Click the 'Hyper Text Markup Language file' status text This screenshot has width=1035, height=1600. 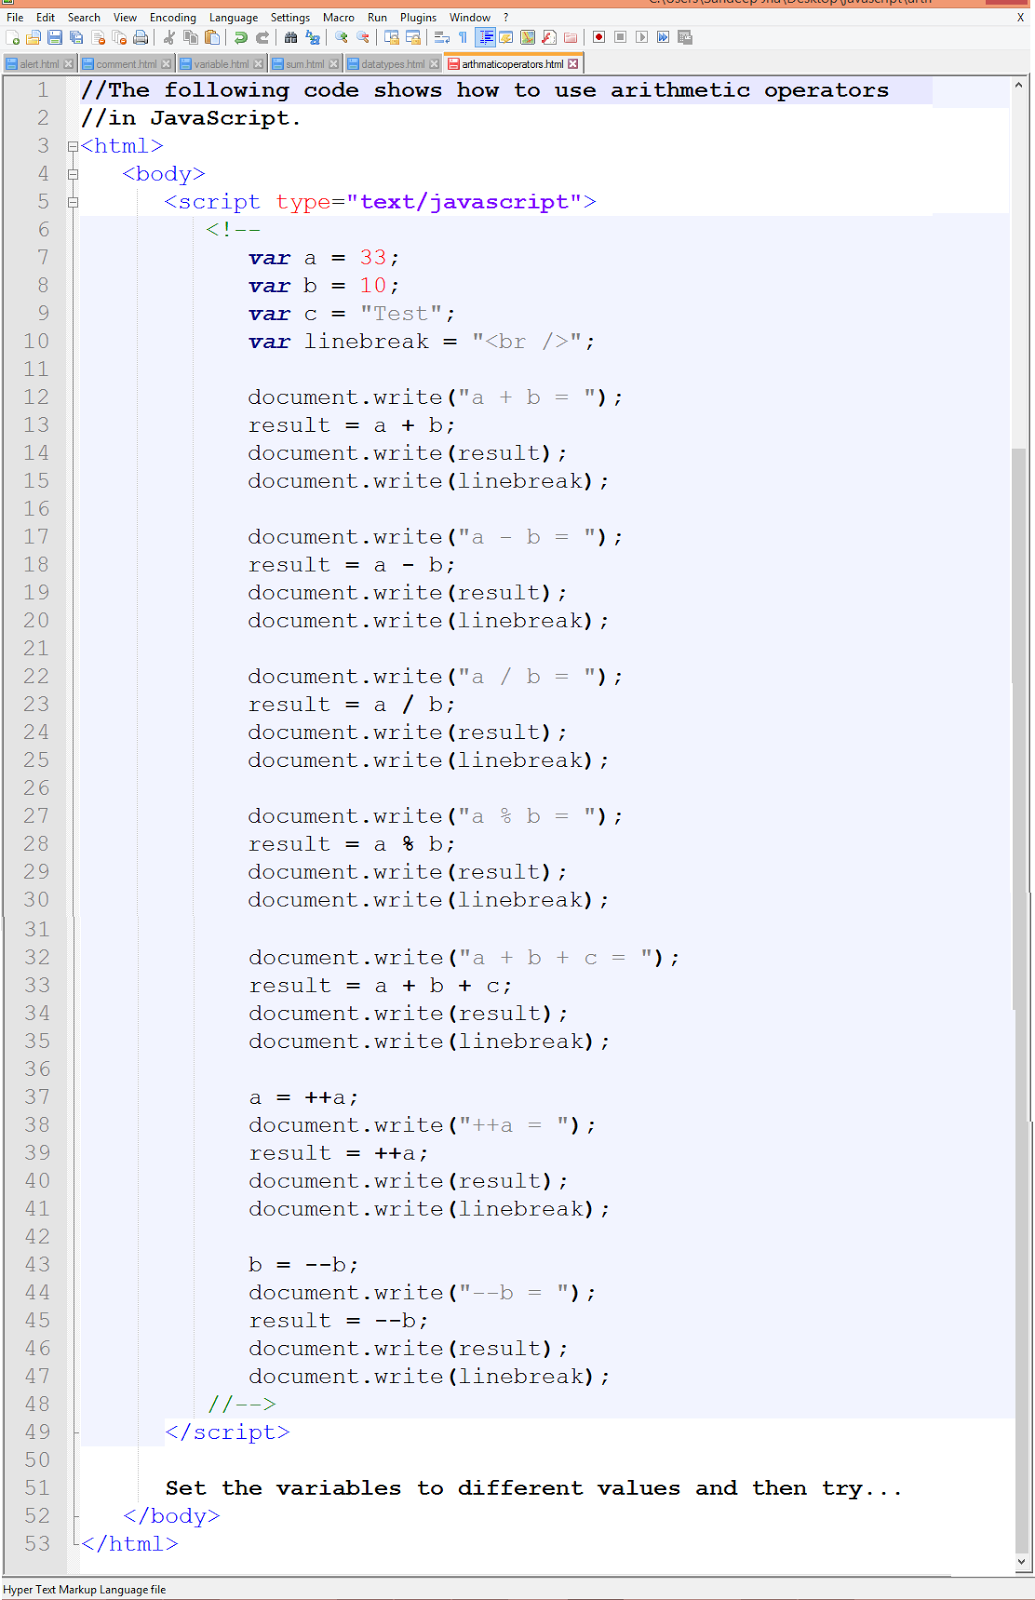(x=85, y=1589)
